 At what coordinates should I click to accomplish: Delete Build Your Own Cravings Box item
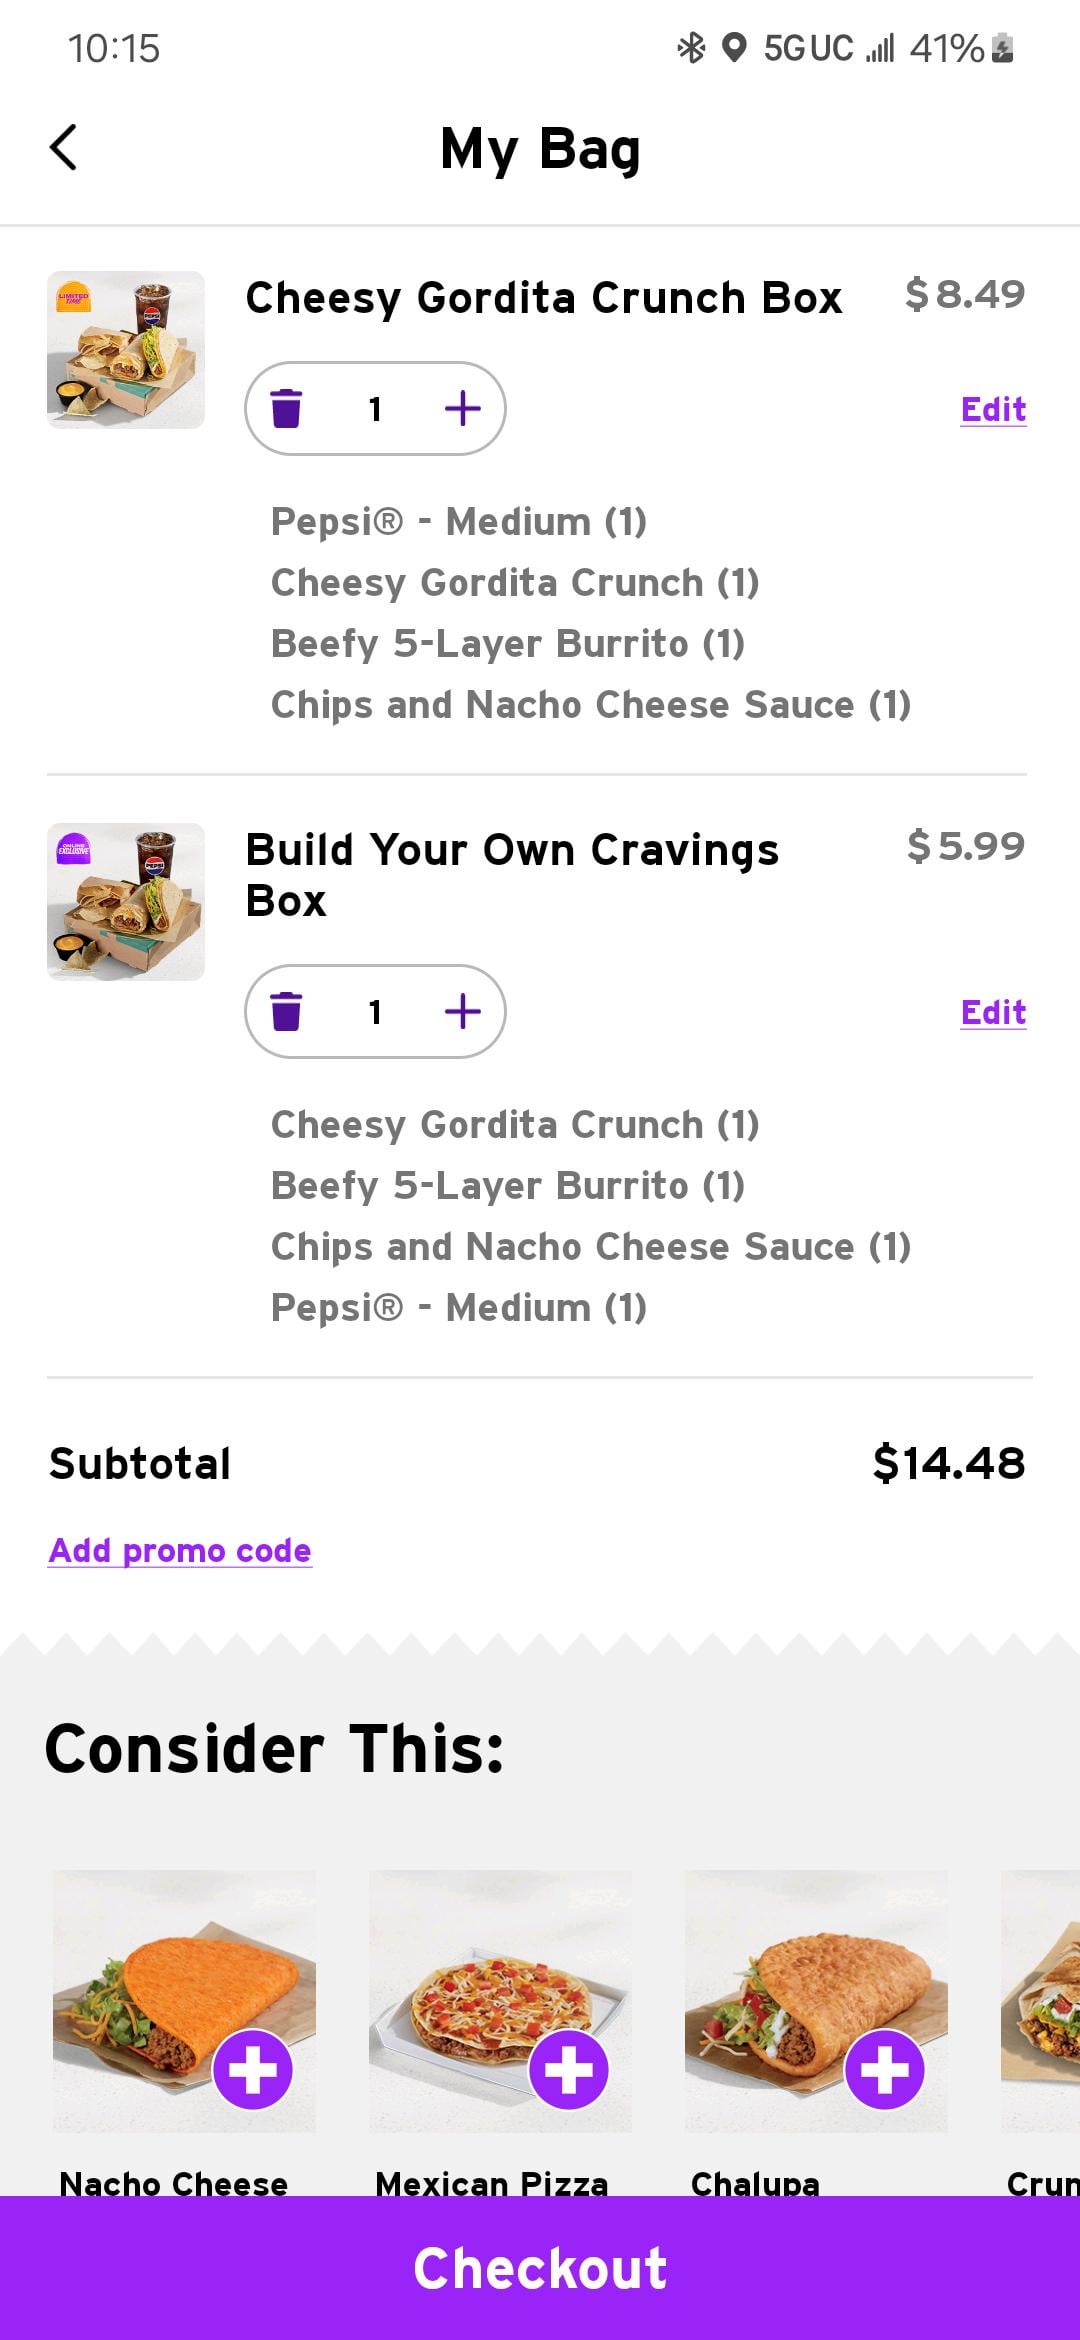(x=286, y=1011)
